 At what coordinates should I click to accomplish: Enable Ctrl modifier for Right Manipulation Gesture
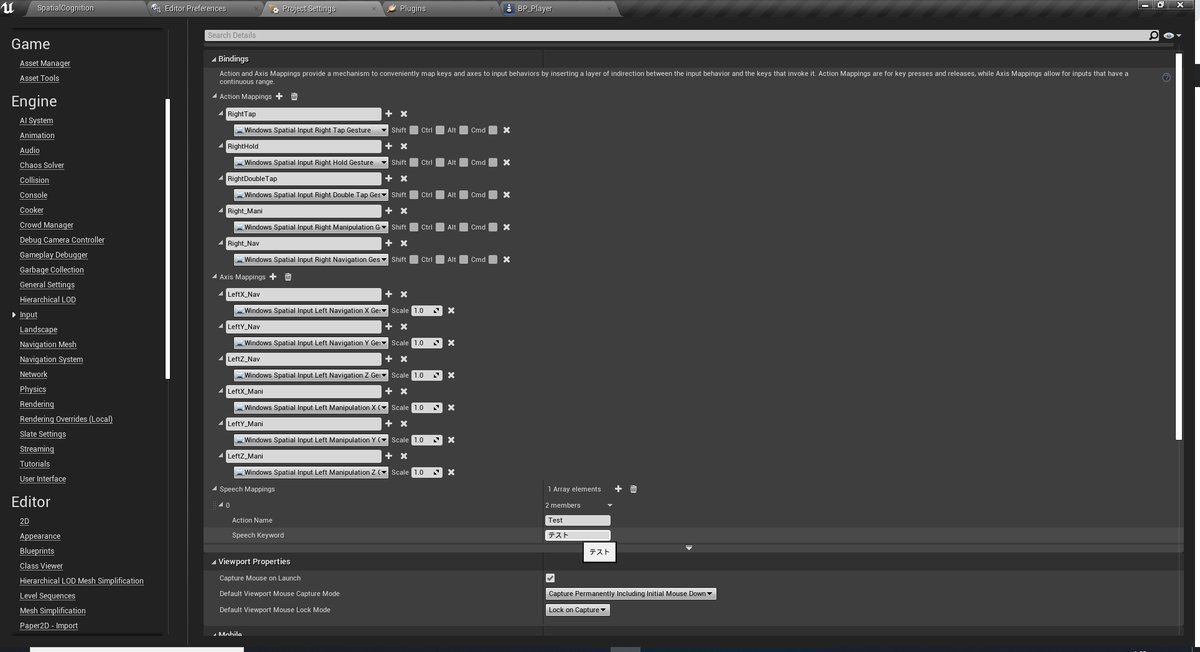pyautogui.click(x=440, y=227)
